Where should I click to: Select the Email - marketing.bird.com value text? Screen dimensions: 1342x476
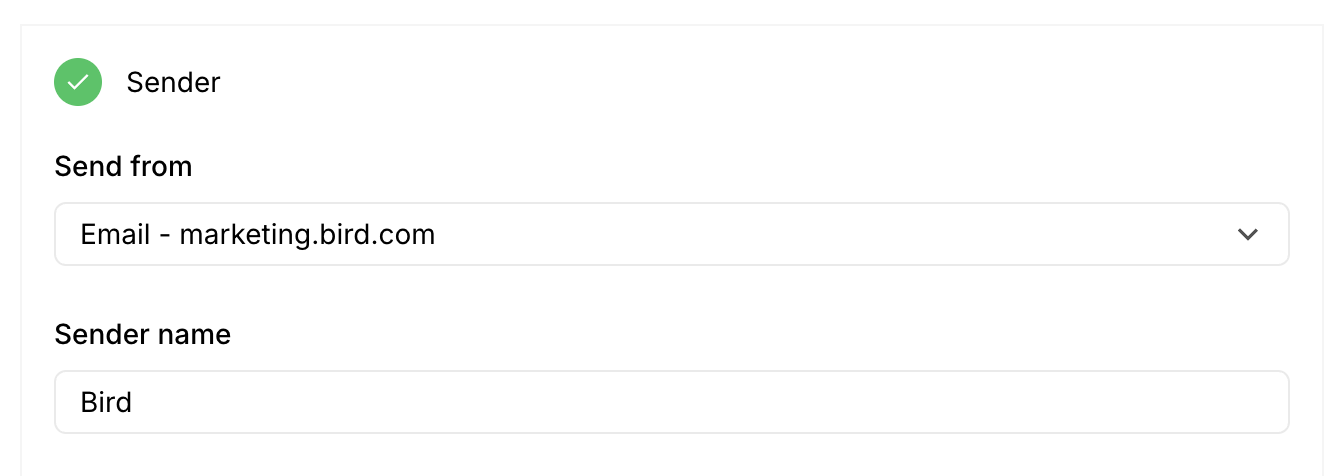[x=258, y=235]
